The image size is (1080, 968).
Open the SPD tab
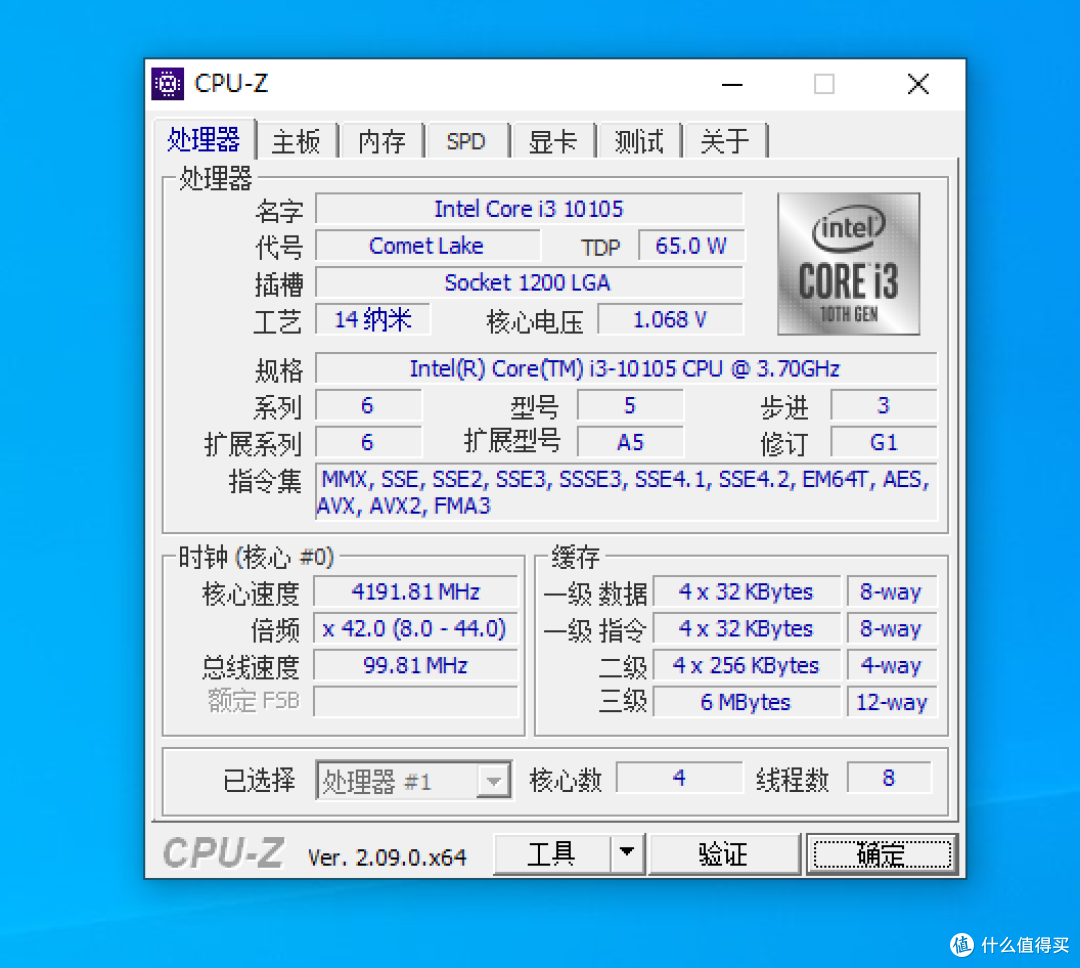point(466,142)
